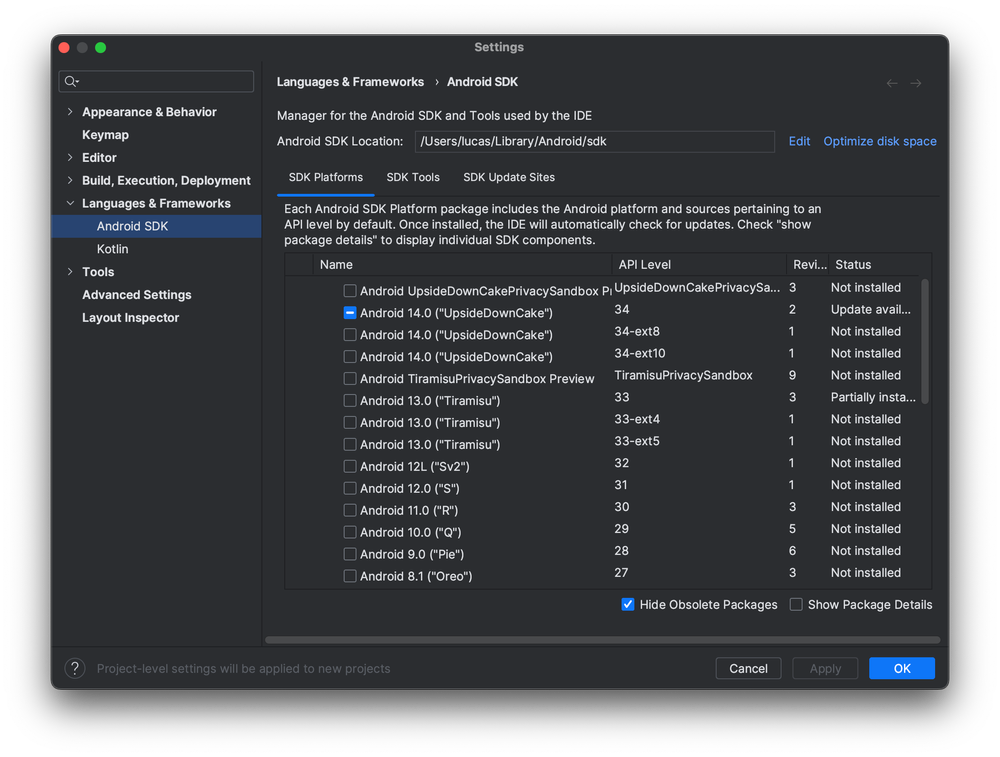Screen dimensions: 1000x757
Task: Open the SDK Update Sites tab
Action: tap(508, 177)
